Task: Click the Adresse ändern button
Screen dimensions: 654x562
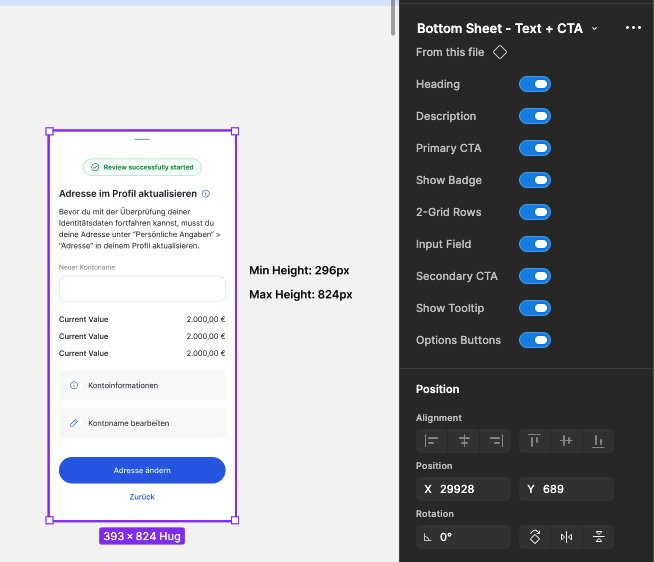Action: tap(142, 470)
